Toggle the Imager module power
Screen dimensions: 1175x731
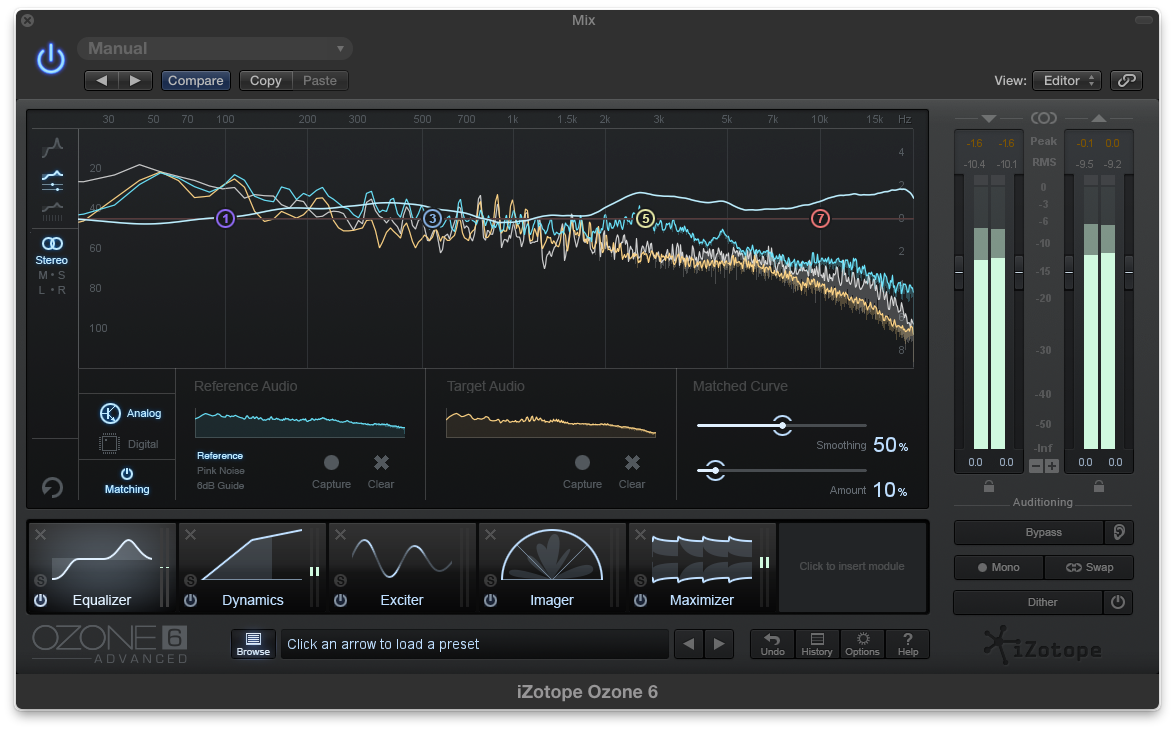tap(490, 601)
